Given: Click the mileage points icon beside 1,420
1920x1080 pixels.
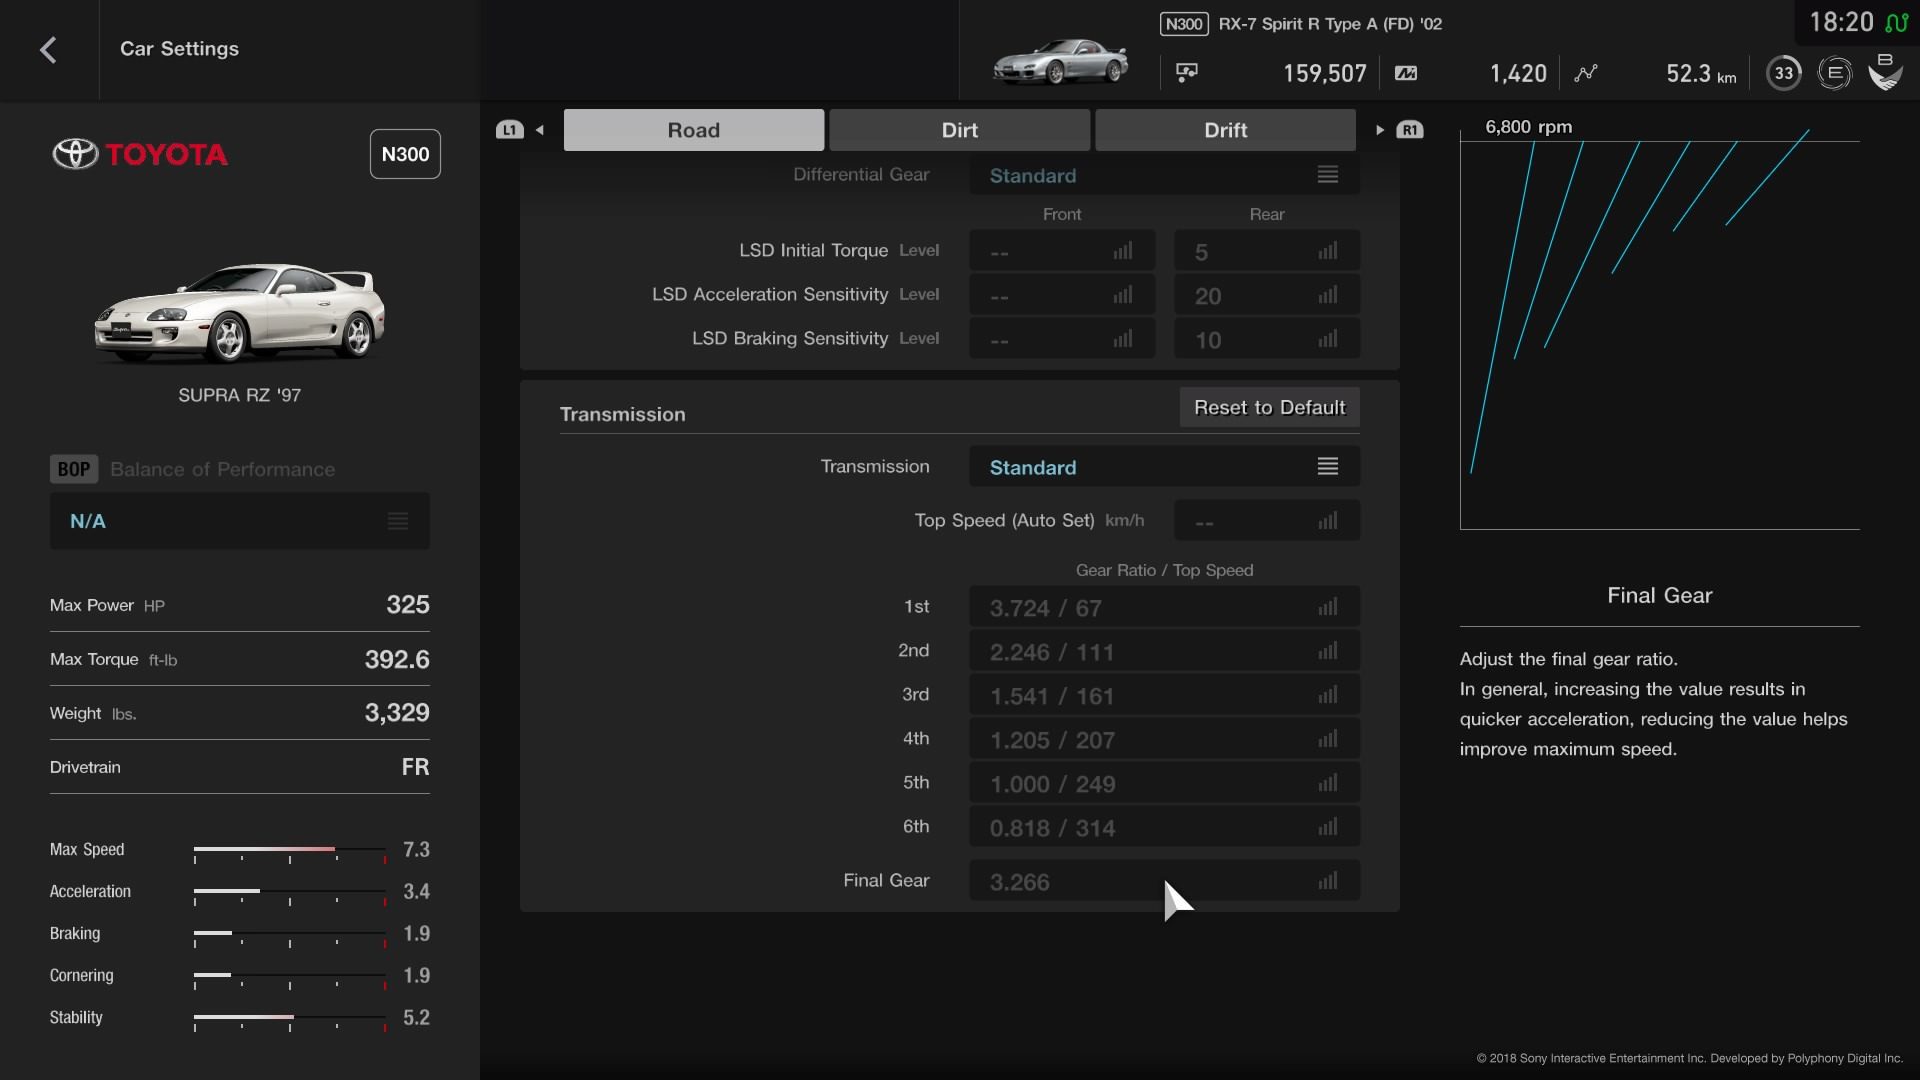Looking at the screenshot, I should click(1406, 73).
